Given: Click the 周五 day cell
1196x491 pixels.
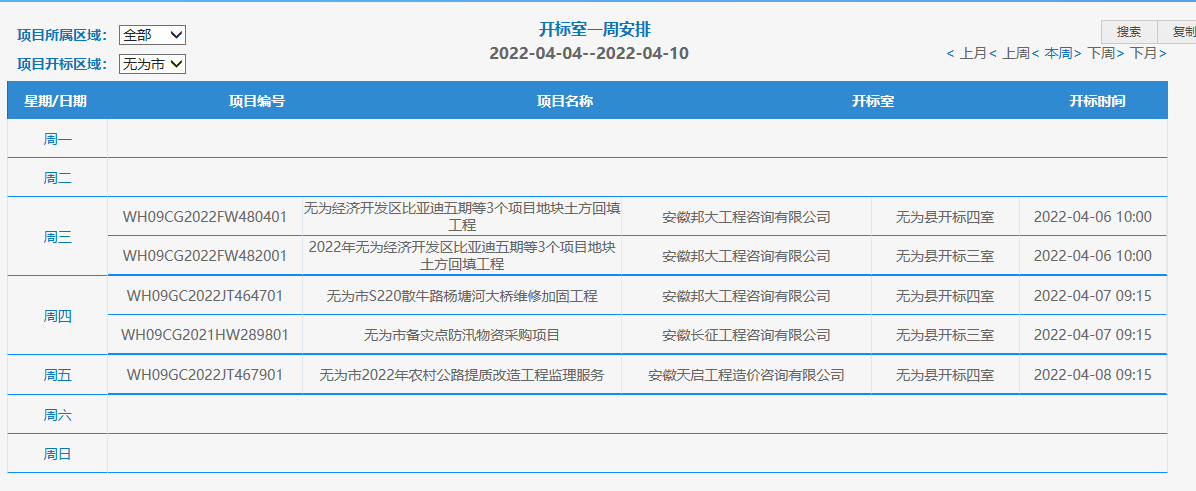Looking at the screenshot, I should (57, 375).
